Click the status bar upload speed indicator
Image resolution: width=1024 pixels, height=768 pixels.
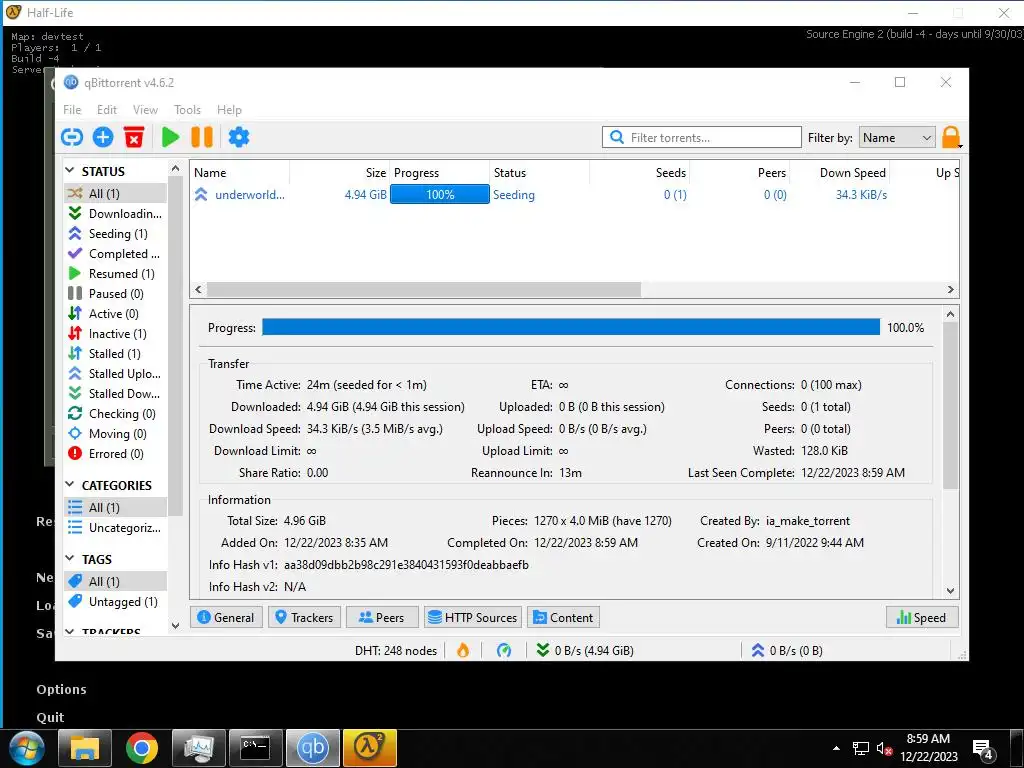[787, 650]
